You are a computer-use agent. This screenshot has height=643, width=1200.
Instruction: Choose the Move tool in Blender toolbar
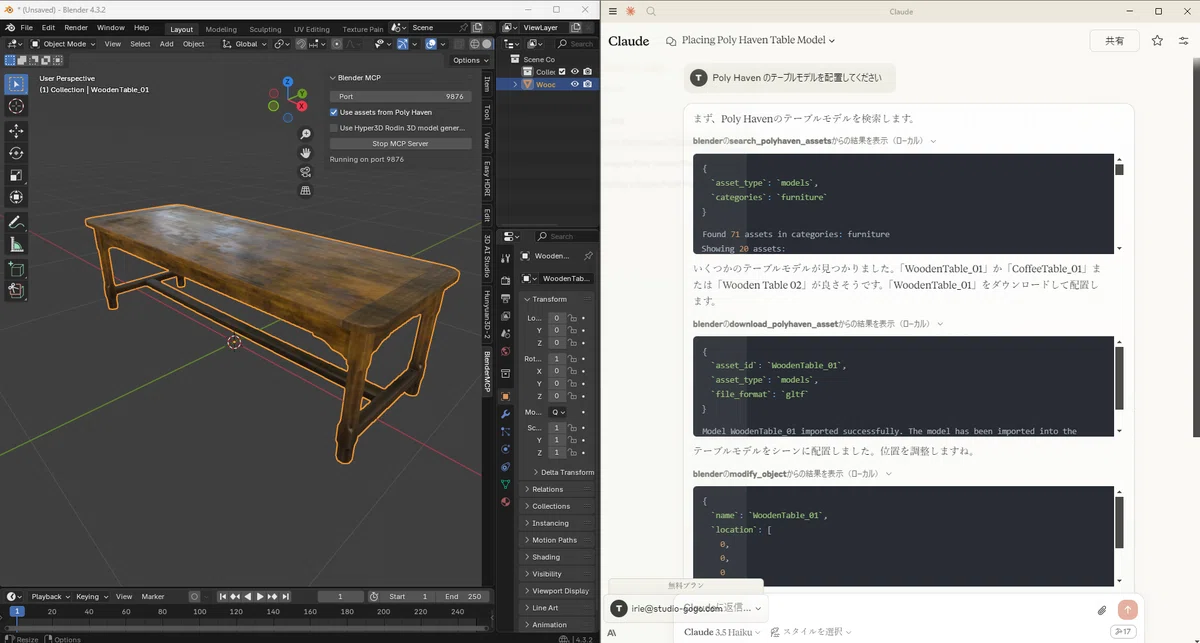pos(16,131)
